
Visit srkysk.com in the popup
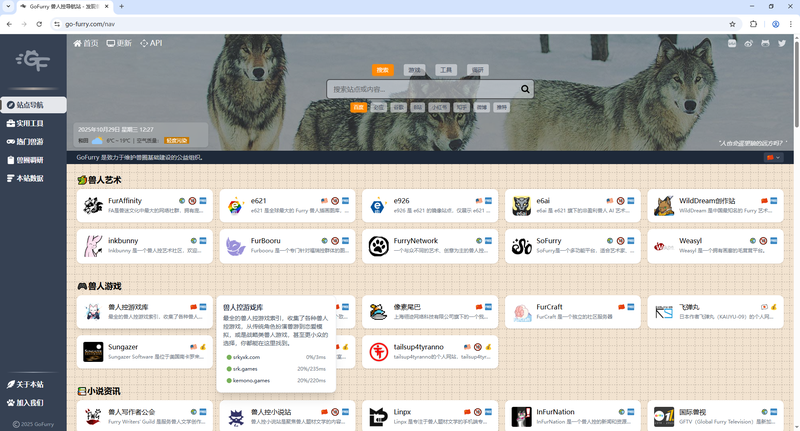[246, 357]
